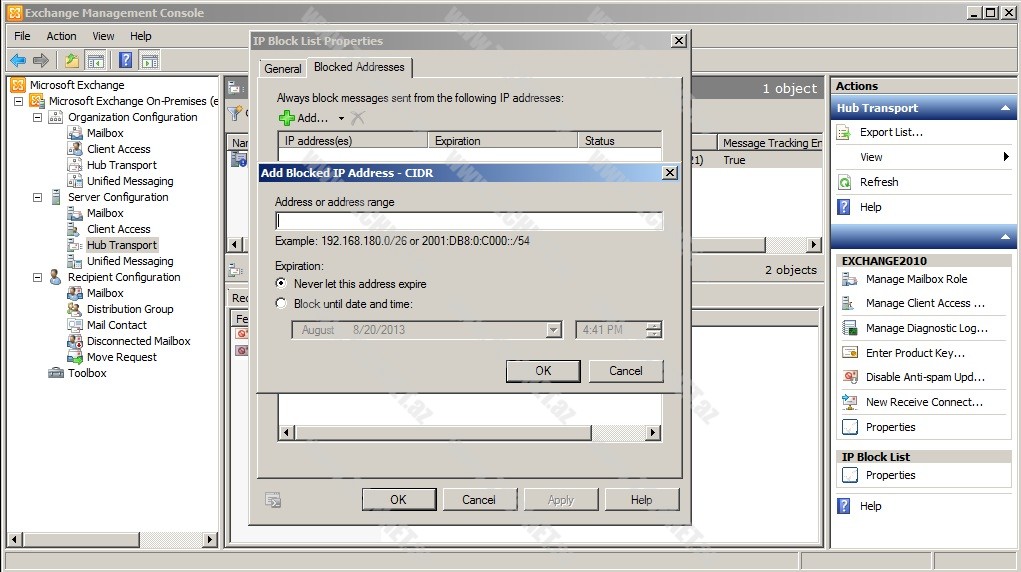Open New Receive Connector wizard icon
This screenshot has width=1021, height=572.
[x=850, y=402]
